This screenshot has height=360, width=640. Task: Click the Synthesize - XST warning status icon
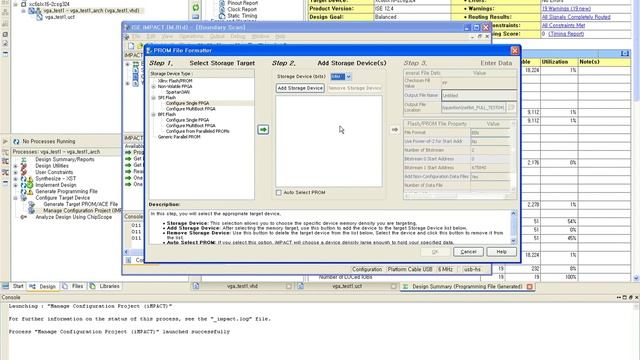pos(29,179)
